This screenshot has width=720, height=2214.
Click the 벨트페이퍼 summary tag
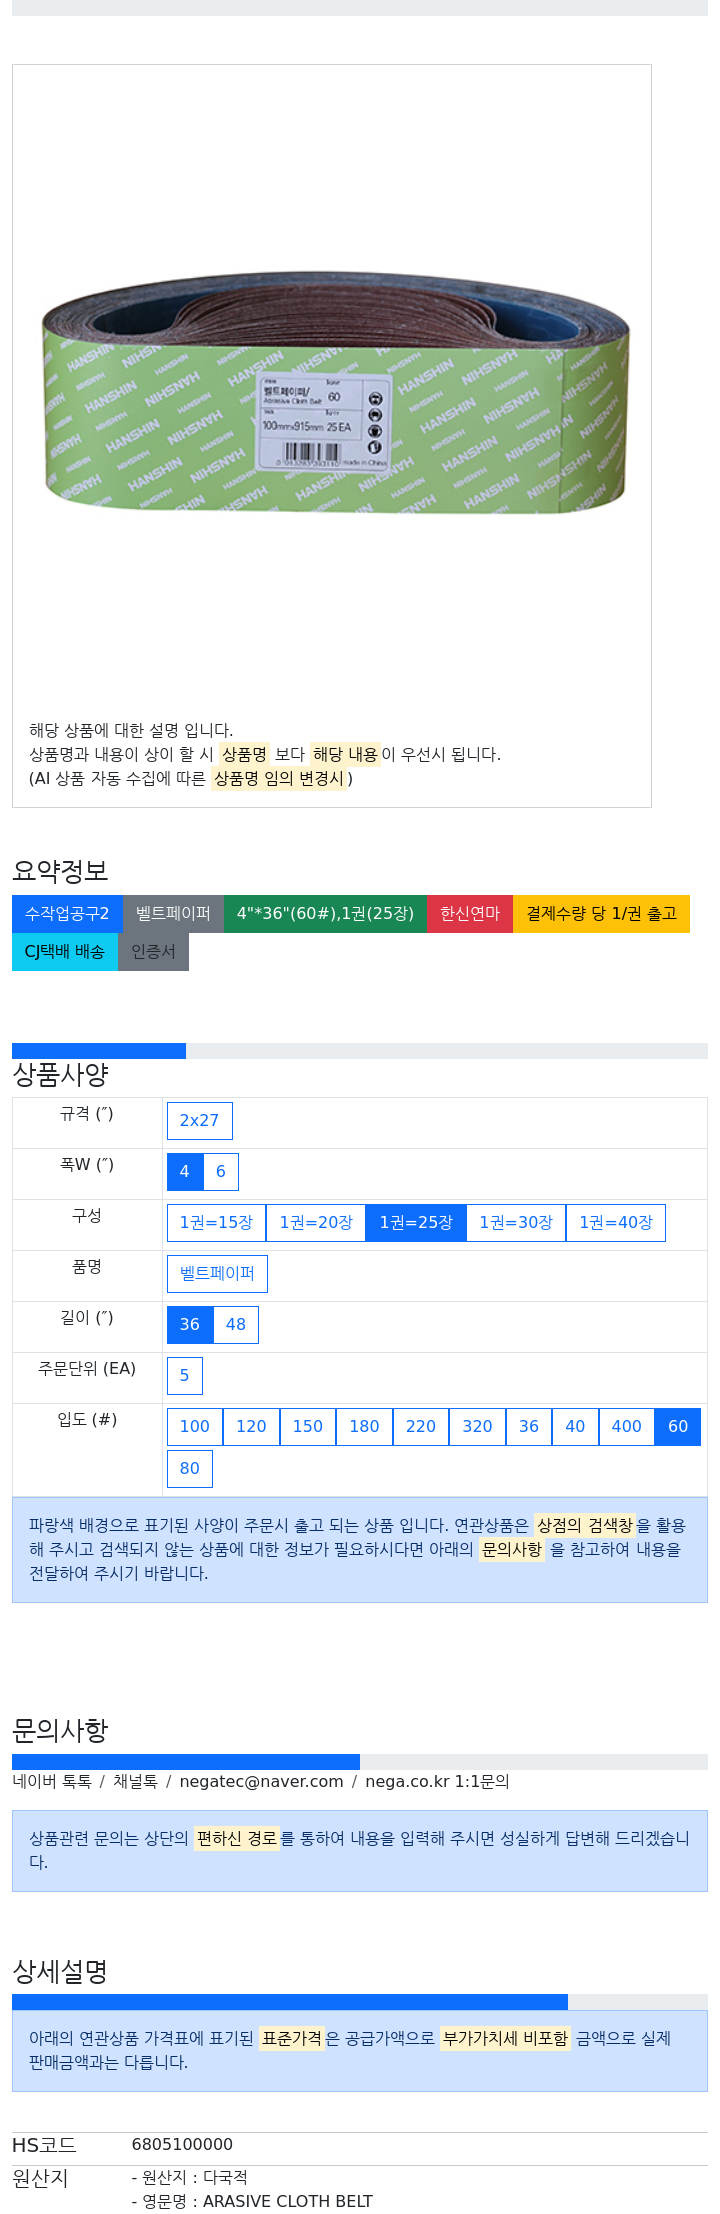[x=173, y=914]
